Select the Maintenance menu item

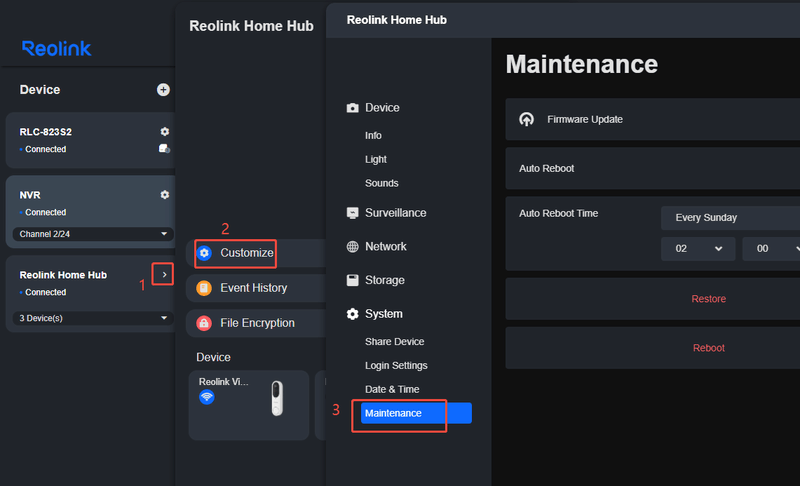pyautogui.click(x=416, y=413)
